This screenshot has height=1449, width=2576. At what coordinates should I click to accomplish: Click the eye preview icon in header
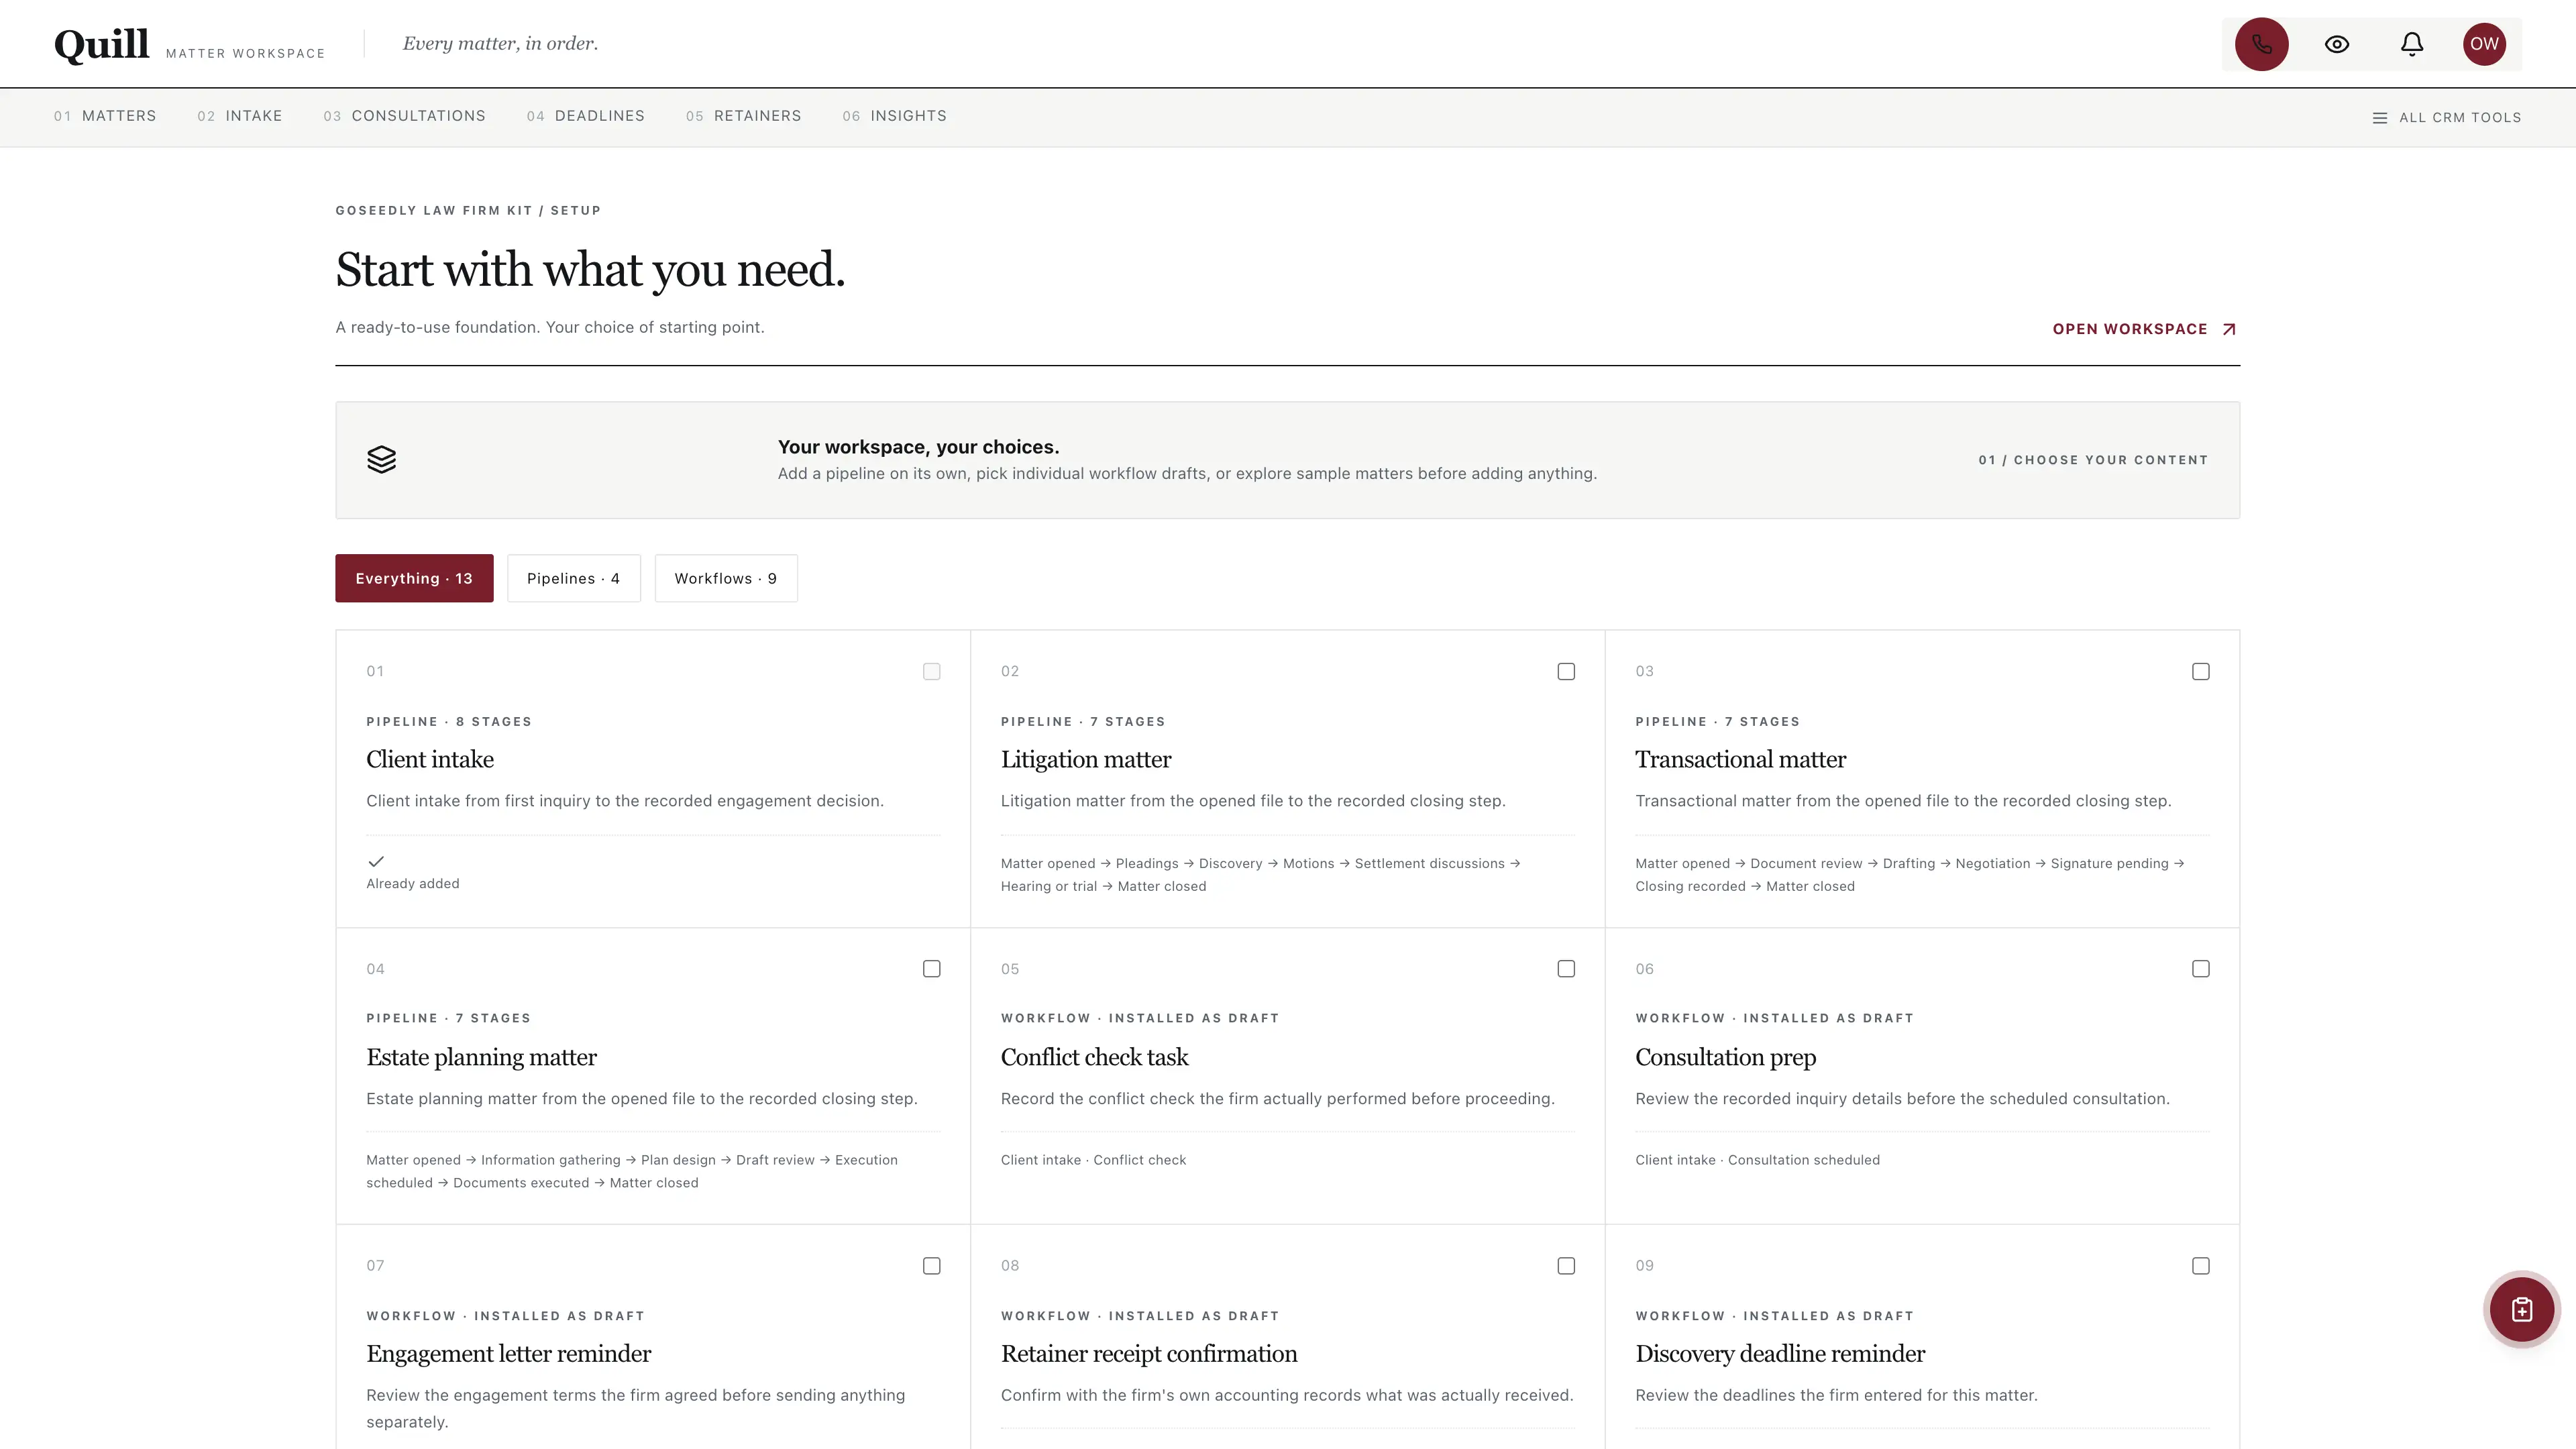click(x=2336, y=44)
